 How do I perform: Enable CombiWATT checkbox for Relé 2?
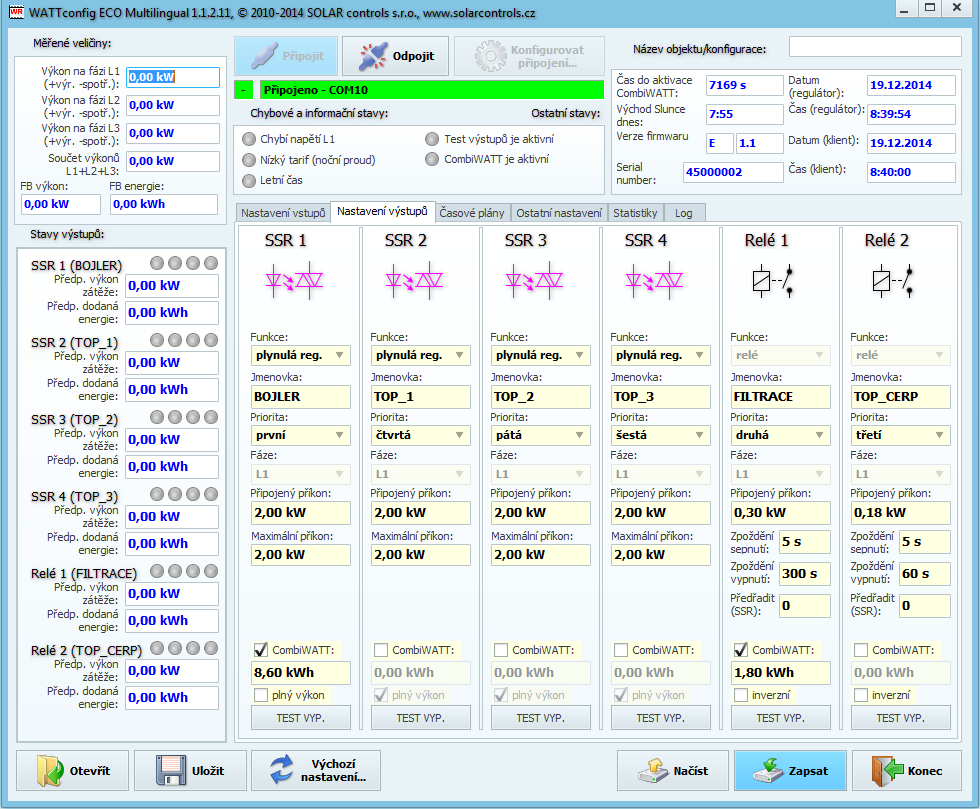[861, 650]
